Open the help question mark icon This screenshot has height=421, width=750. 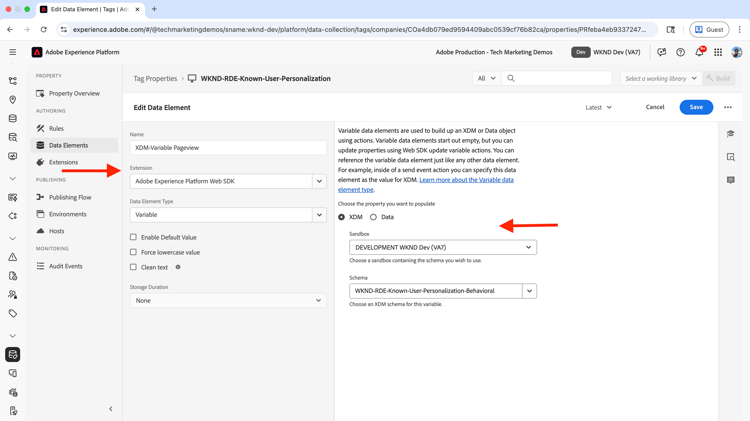680,52
